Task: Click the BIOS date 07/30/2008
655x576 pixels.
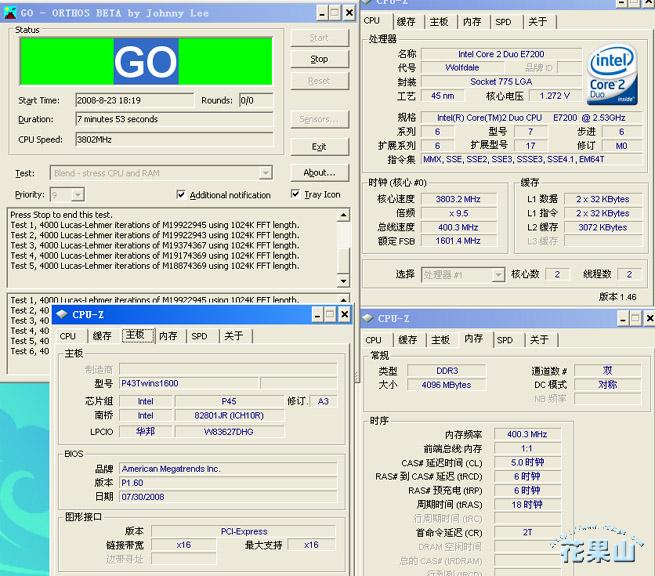Action: pos(228,497)
